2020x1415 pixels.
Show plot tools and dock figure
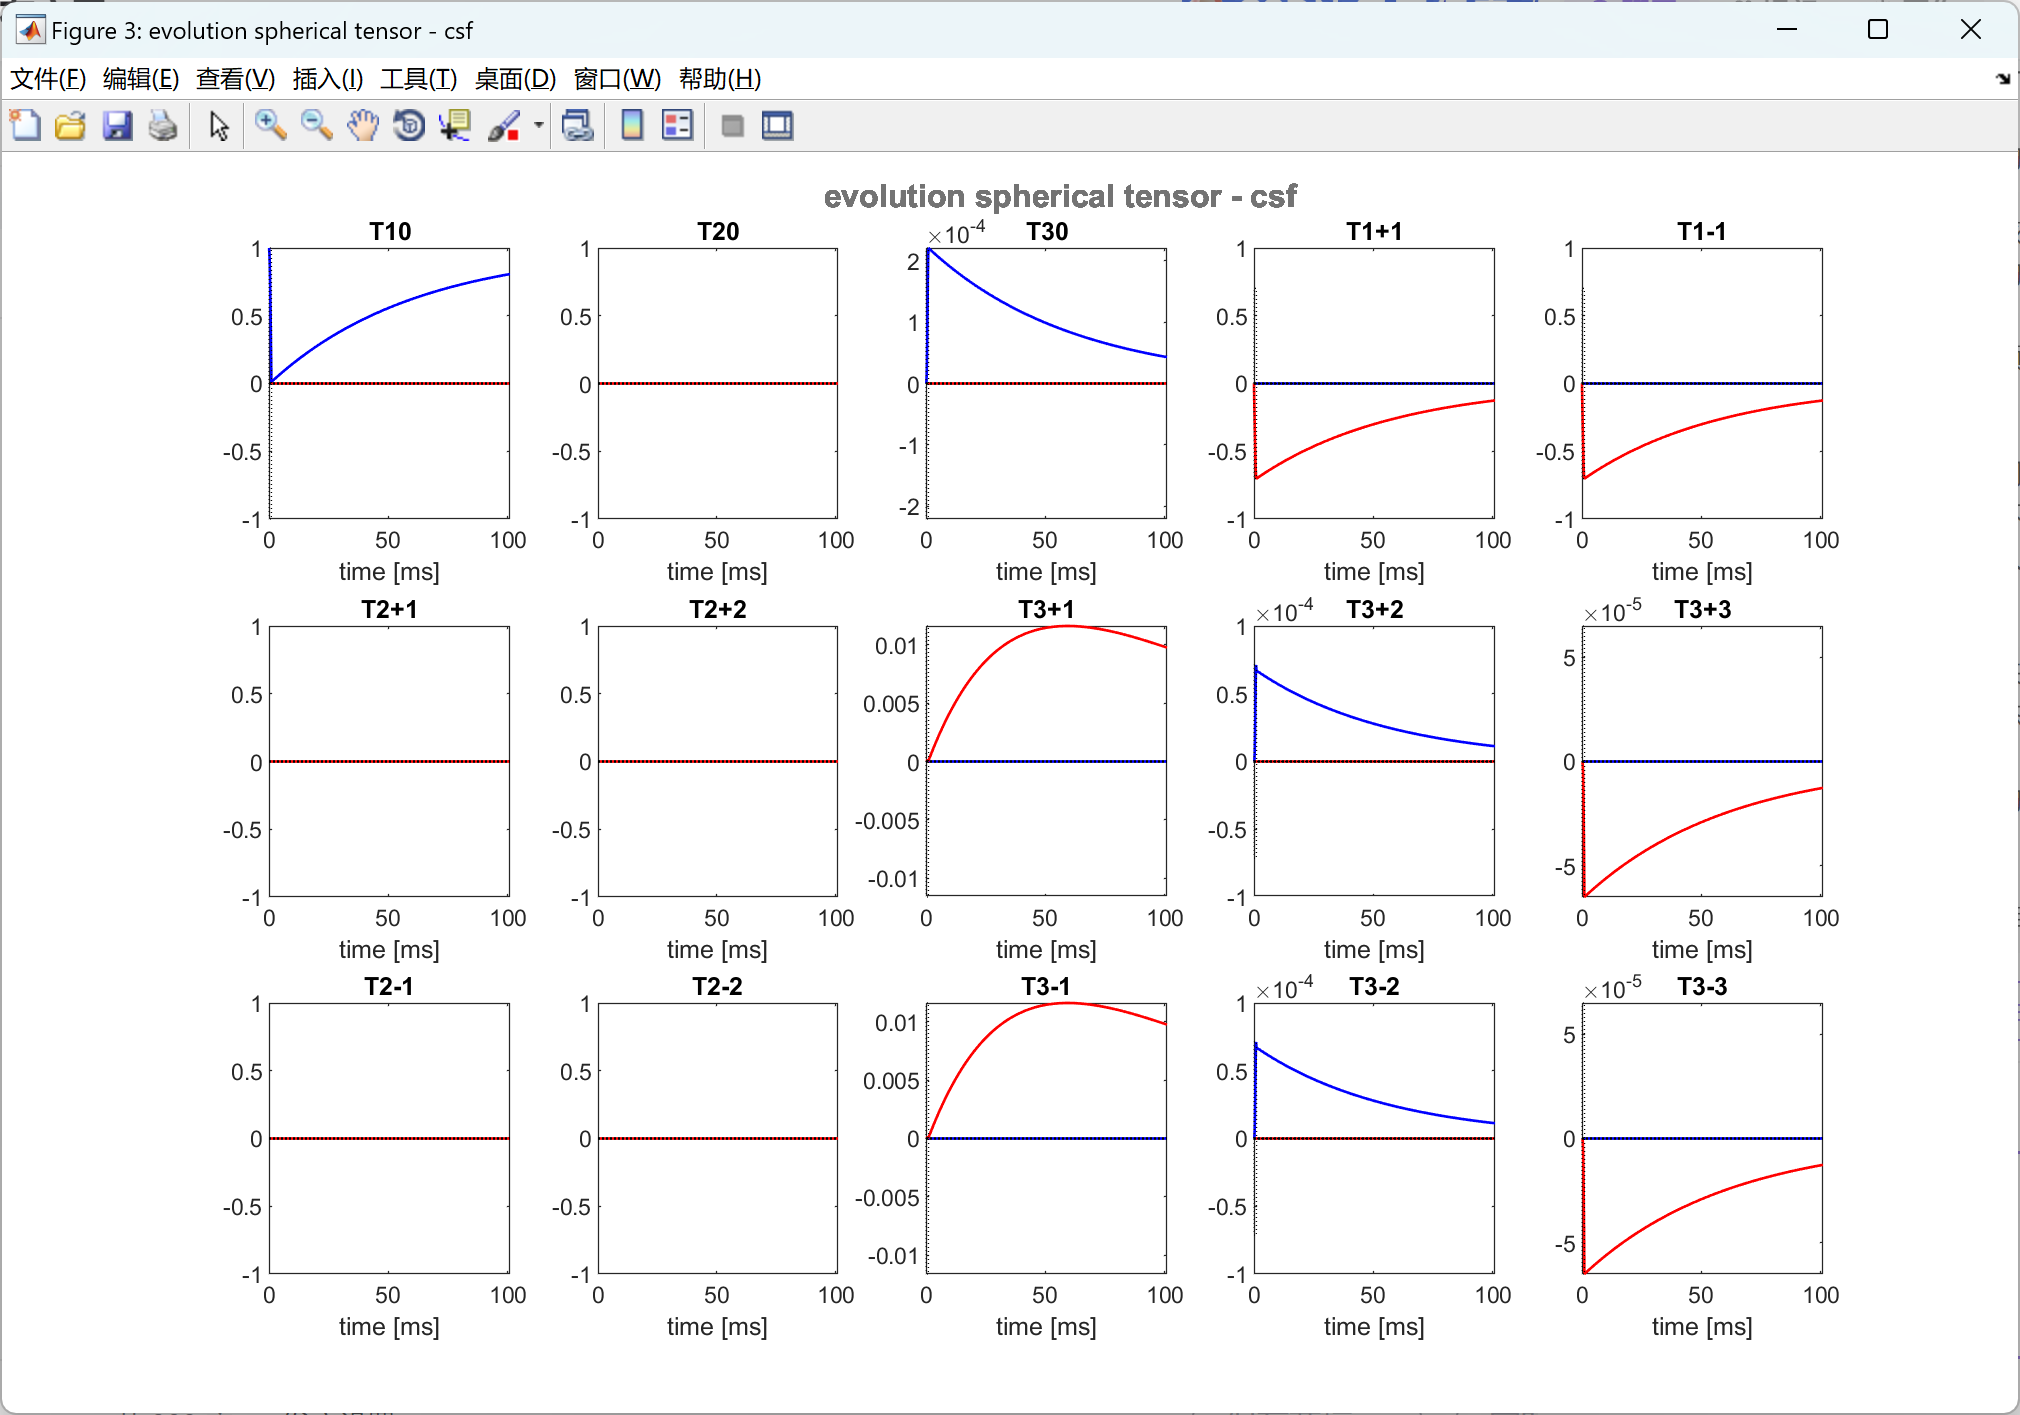(x=777, y=126)
